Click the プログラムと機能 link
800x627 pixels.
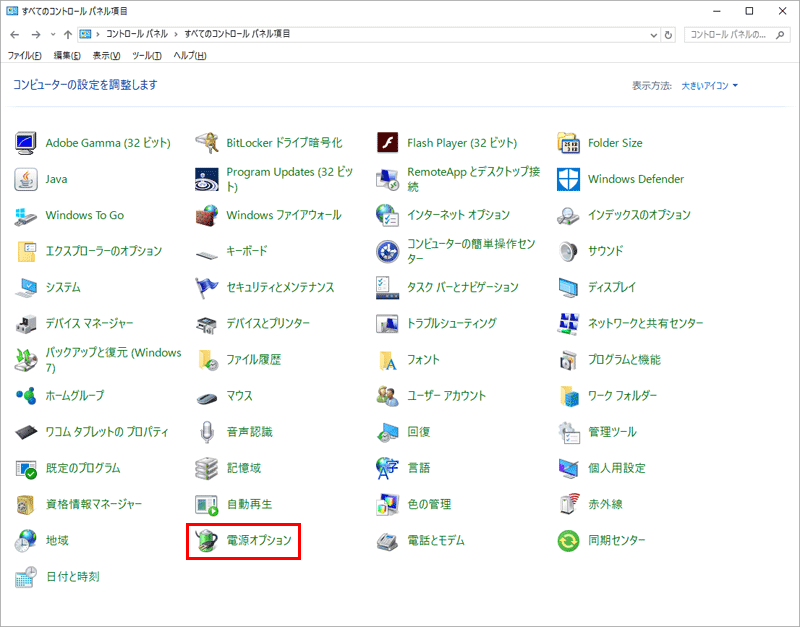[624, 360]
